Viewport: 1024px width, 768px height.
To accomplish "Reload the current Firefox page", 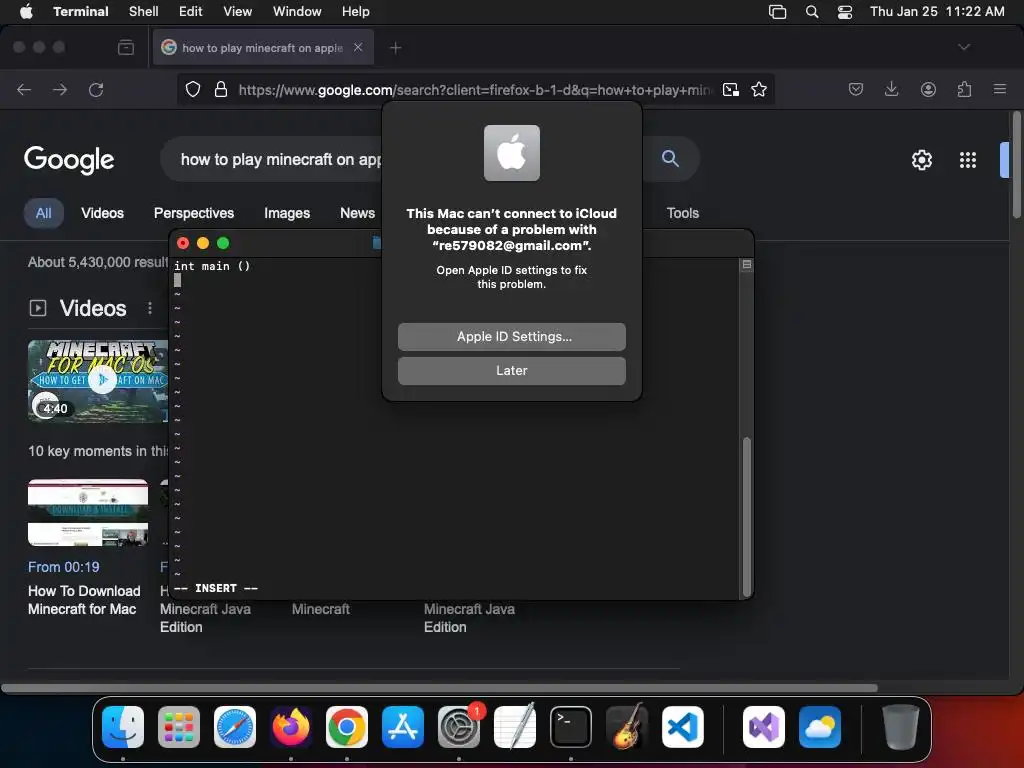I will (x=96, y=89).
